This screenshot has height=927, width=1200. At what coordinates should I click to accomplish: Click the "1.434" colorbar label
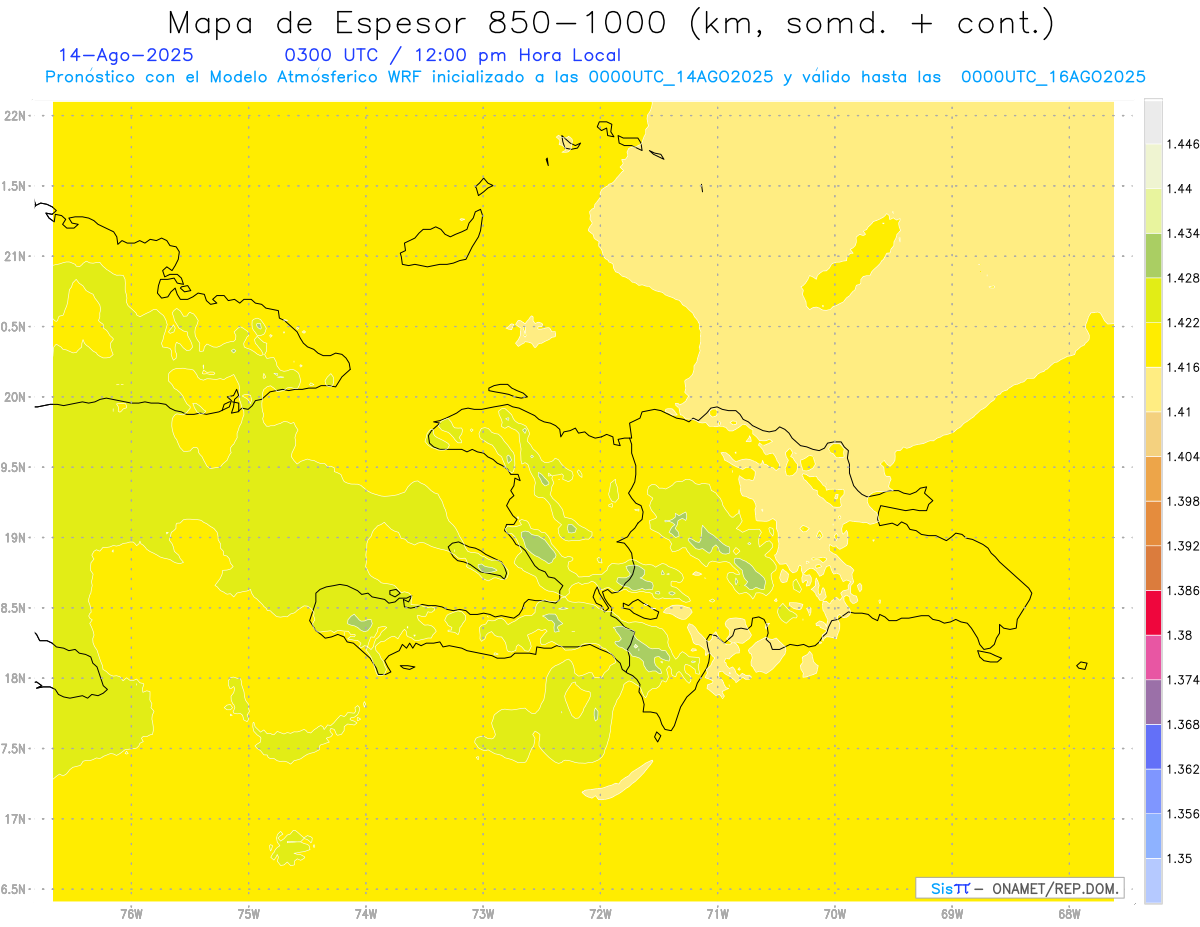(1185, 233)
